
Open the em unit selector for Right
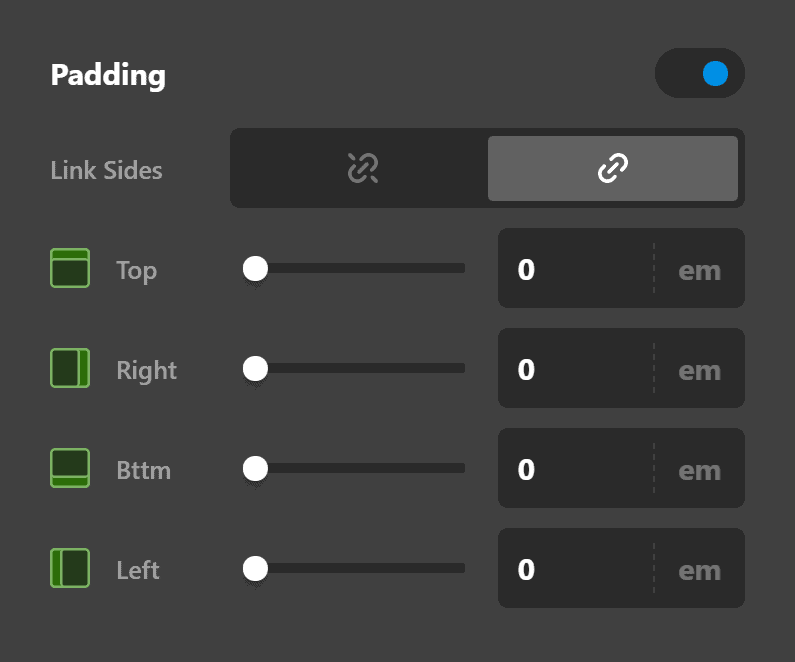click(x=699, y=370)
